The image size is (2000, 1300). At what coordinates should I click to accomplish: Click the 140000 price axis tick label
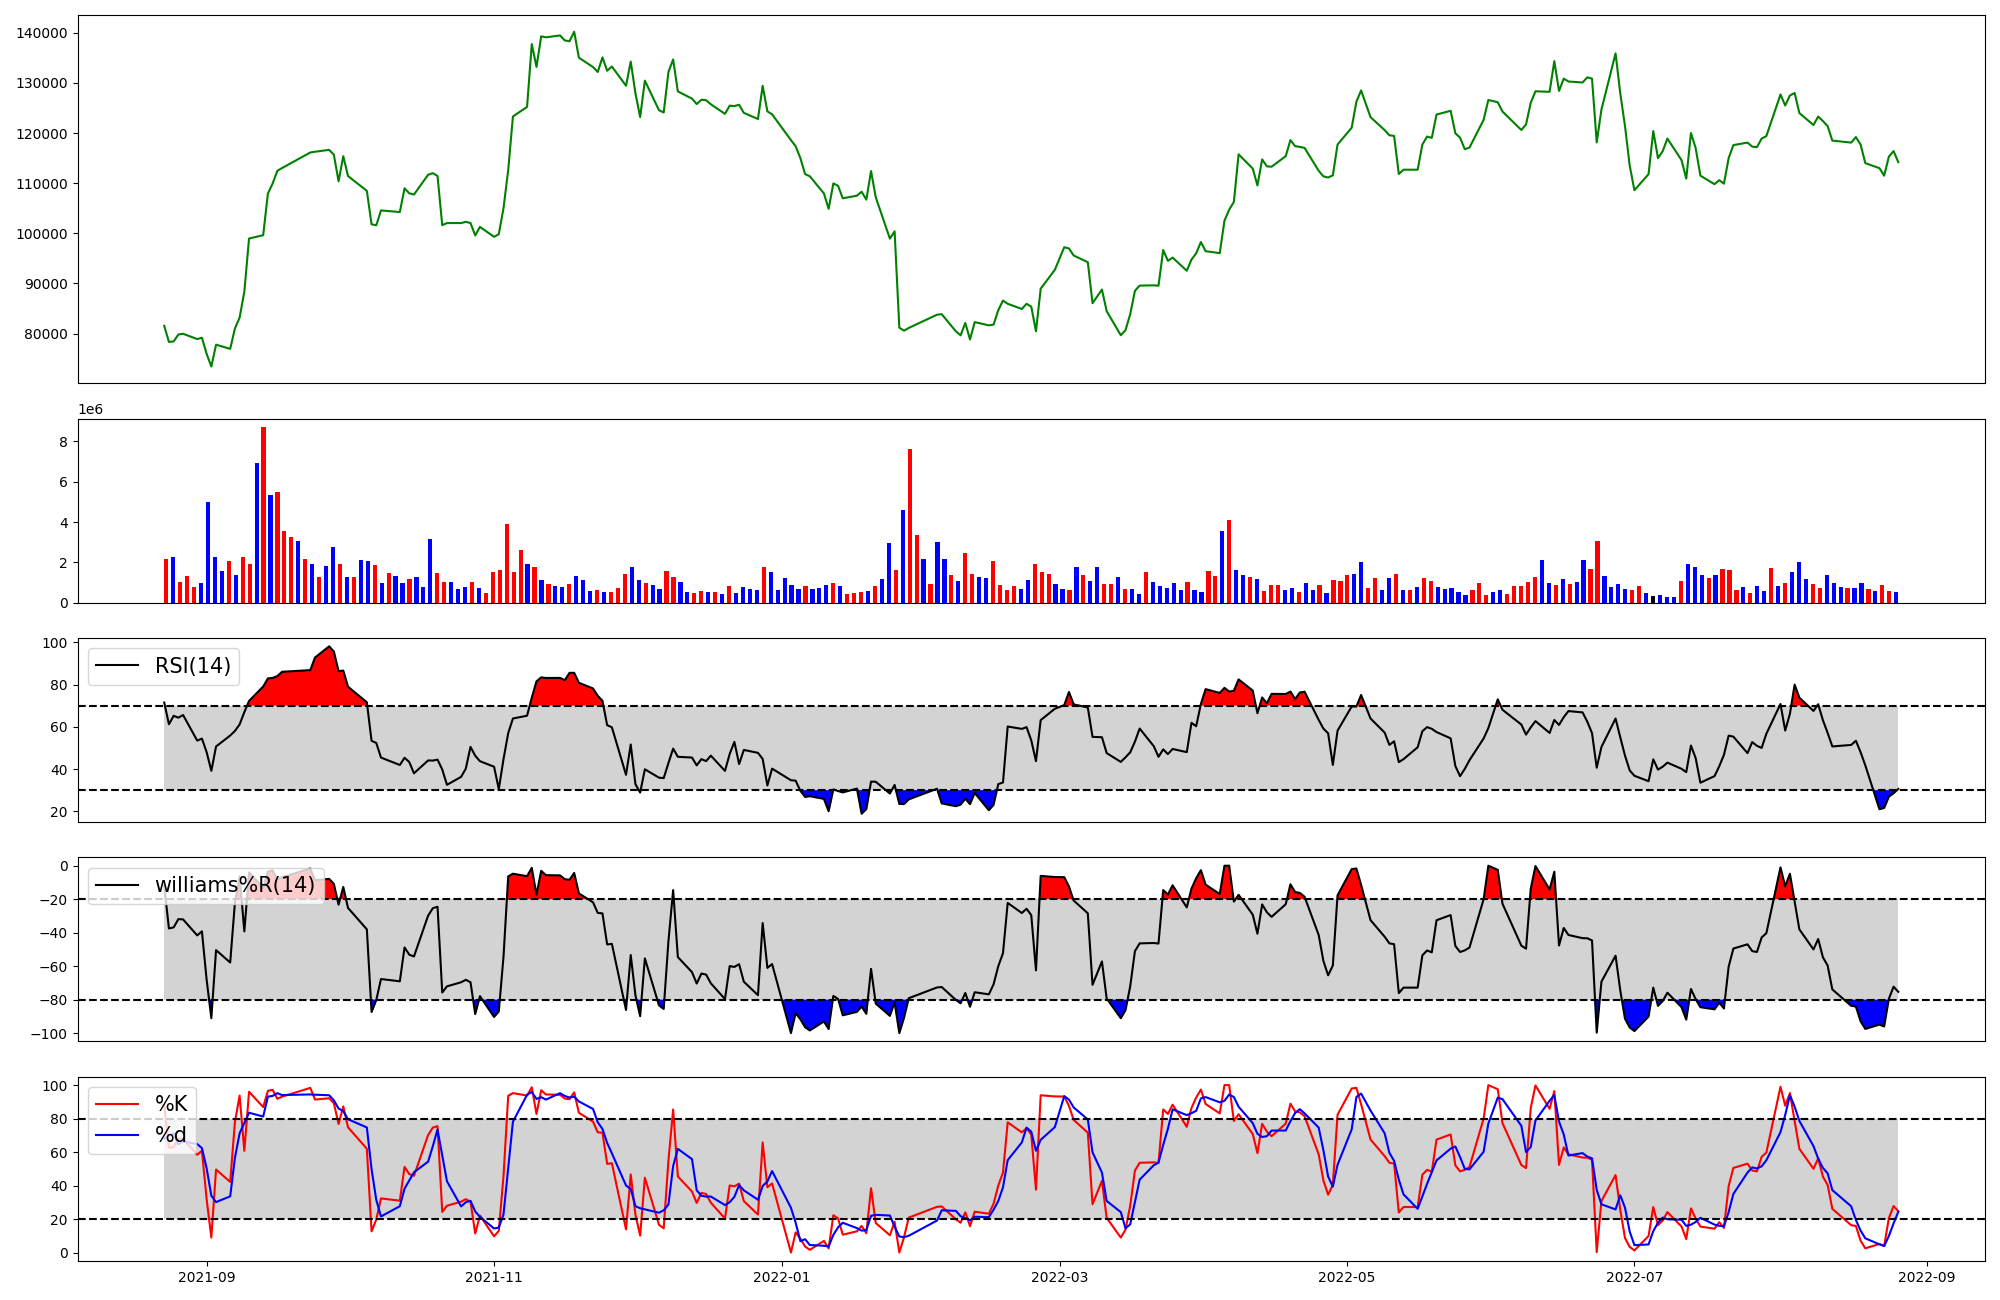click(x=42, y=33)
